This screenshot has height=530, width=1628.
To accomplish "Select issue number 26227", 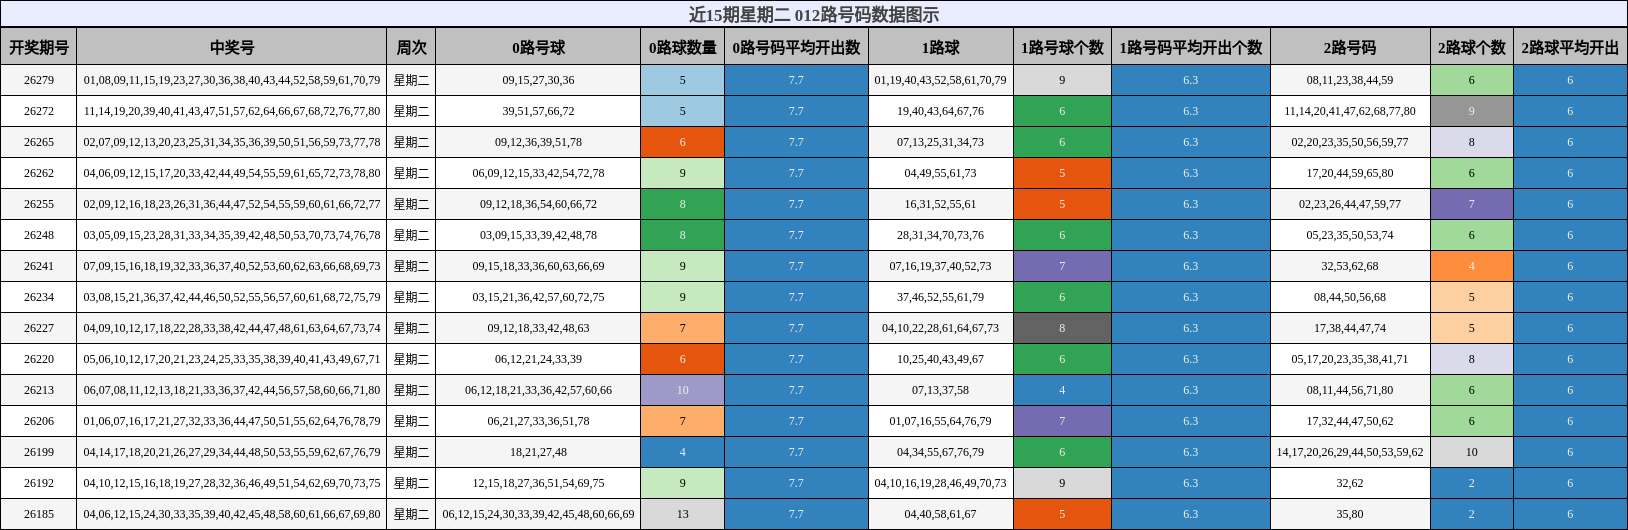I will (39, 328).
